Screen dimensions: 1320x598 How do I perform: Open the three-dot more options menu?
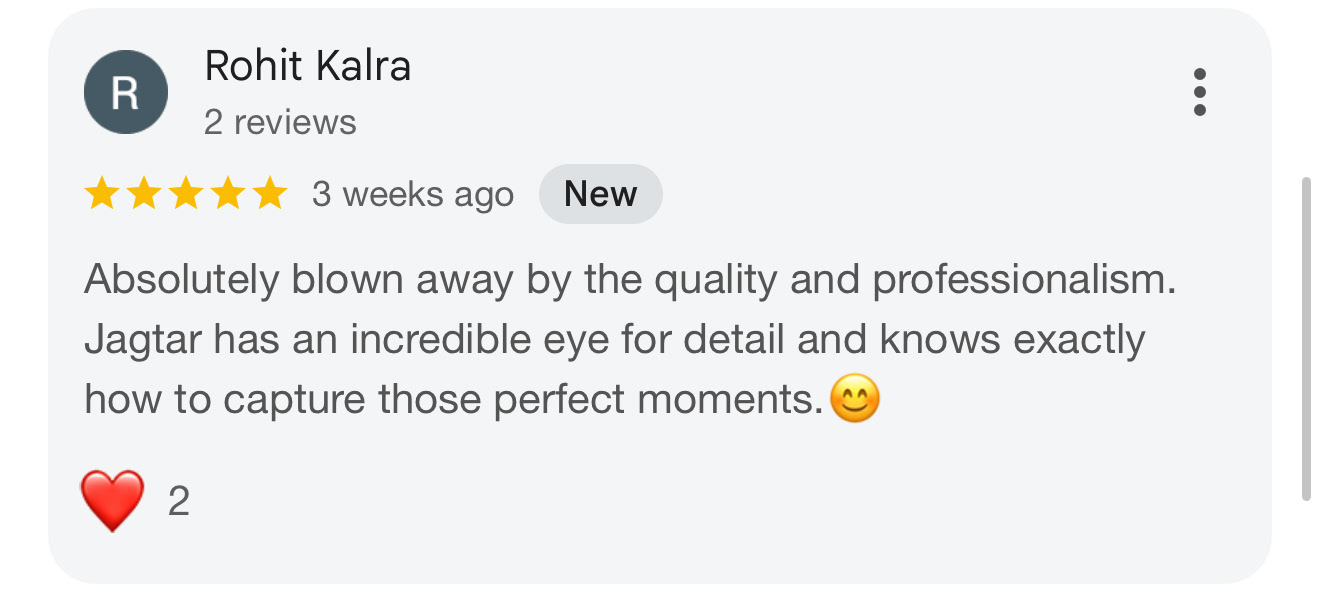(x=1199, y=92)
